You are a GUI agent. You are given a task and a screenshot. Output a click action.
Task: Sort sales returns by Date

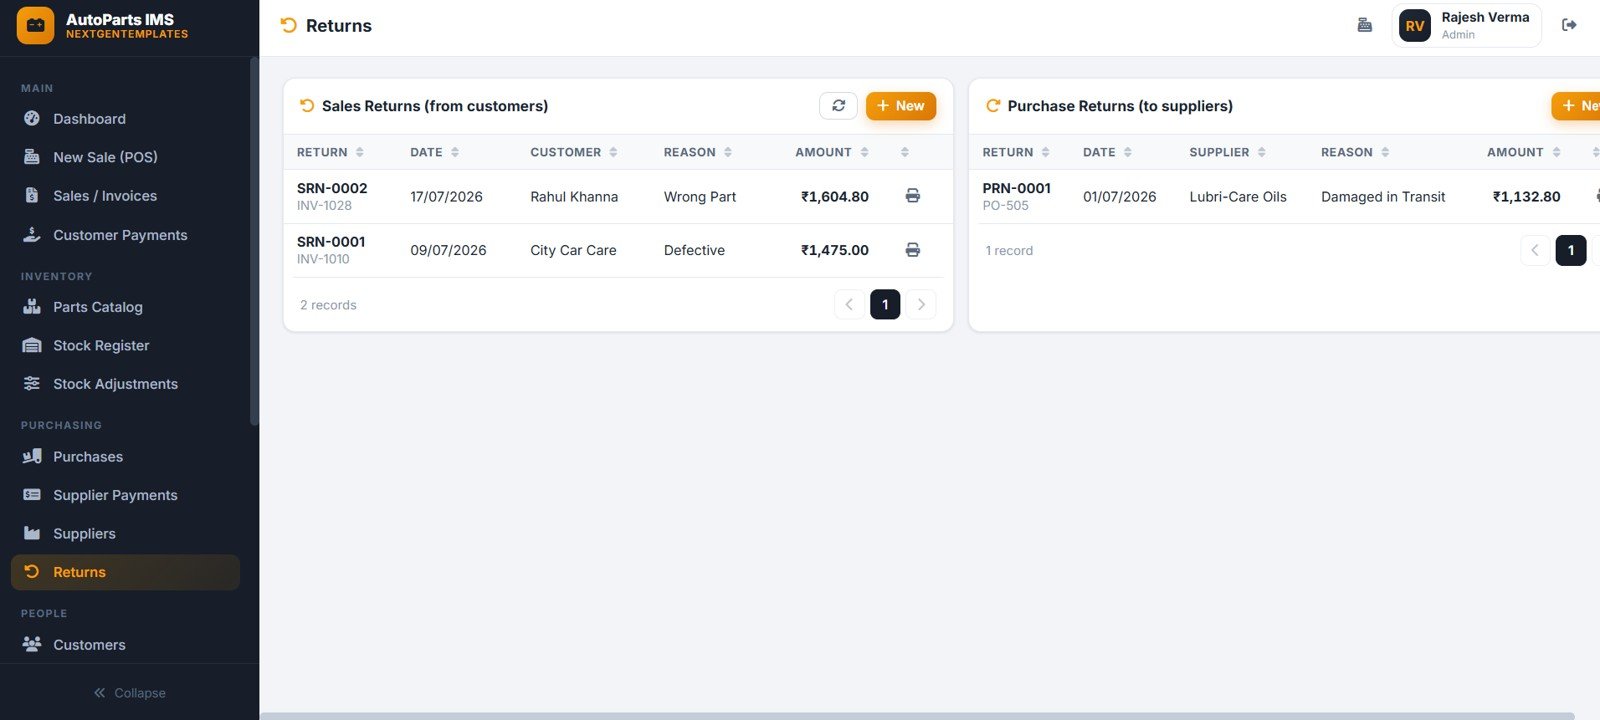(435, 153)
